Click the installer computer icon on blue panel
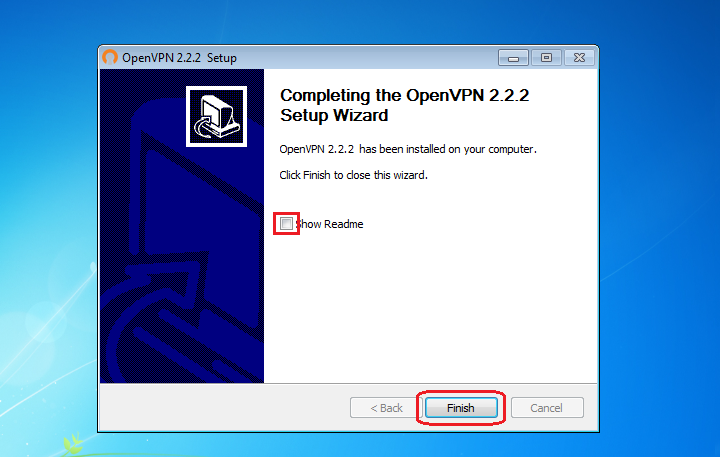 click(x=216, y=117)
